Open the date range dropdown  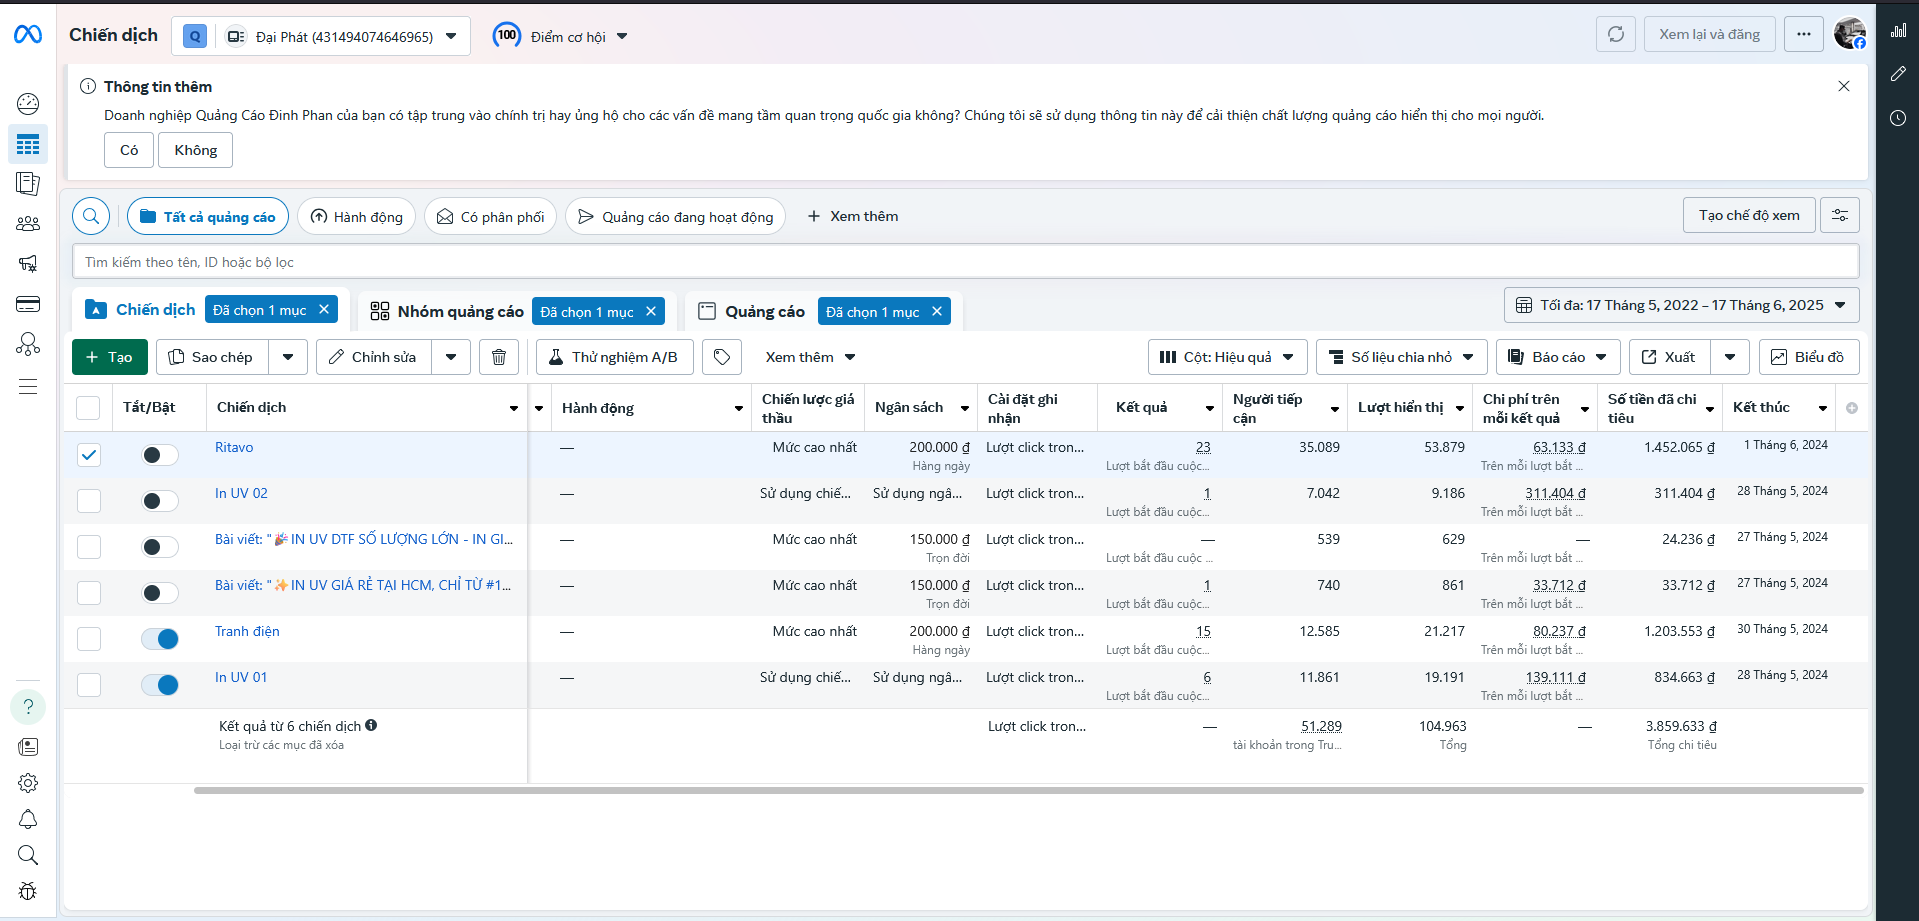pyautogui.click(x=1682, y=305)
